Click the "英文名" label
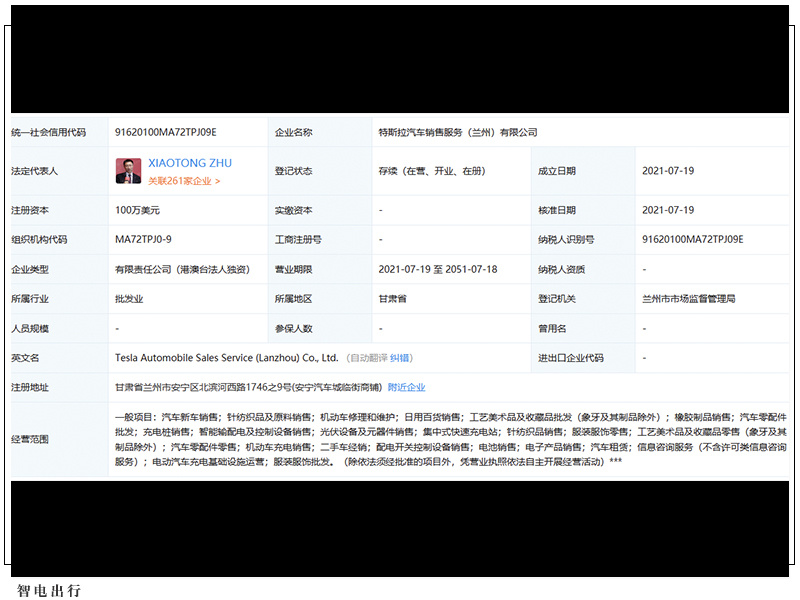The width and height of the screenshot is (800, 600). [x=26, y=358]
